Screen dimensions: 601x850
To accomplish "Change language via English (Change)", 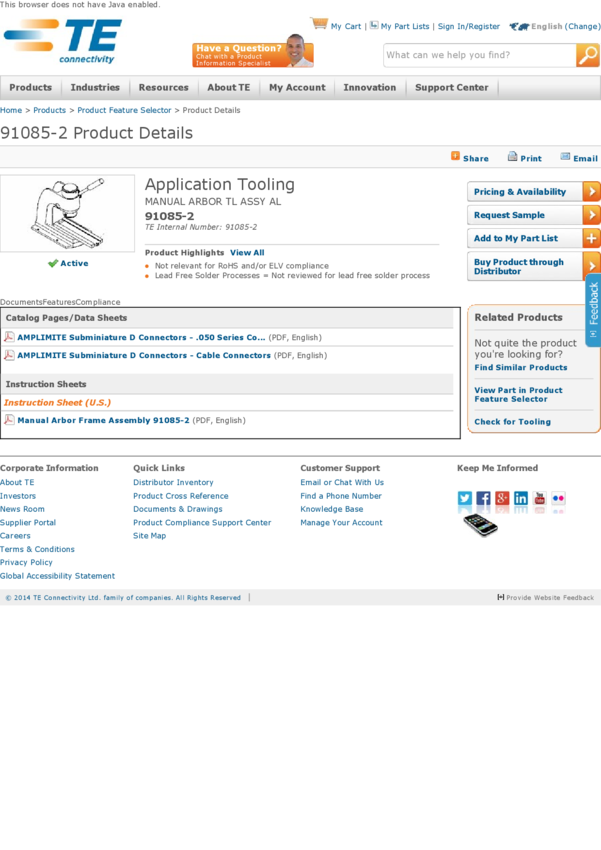I will [x=565, y=26].
